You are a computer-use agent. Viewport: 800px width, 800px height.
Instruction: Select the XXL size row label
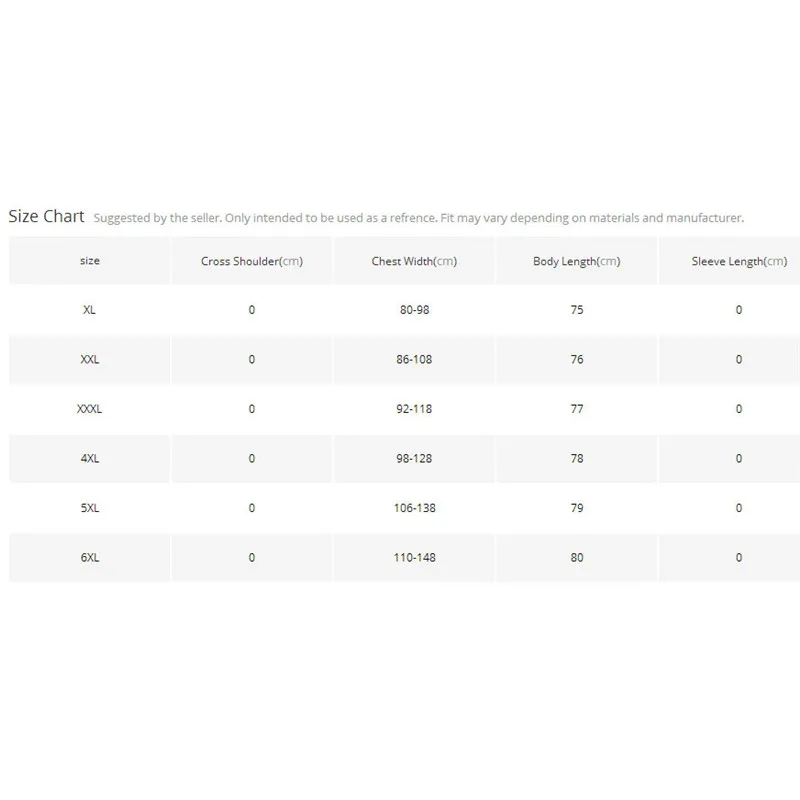tap(90, 359)
